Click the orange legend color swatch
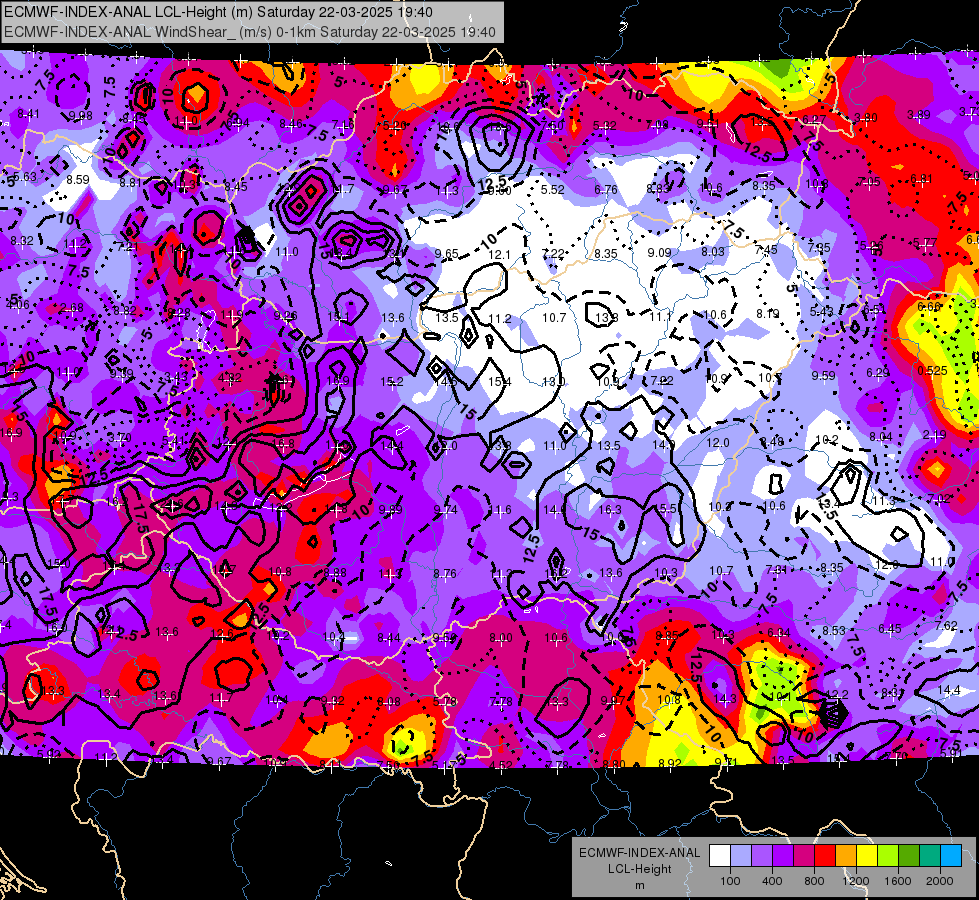This screenshot has width=979, height=900. pos(846,856)
